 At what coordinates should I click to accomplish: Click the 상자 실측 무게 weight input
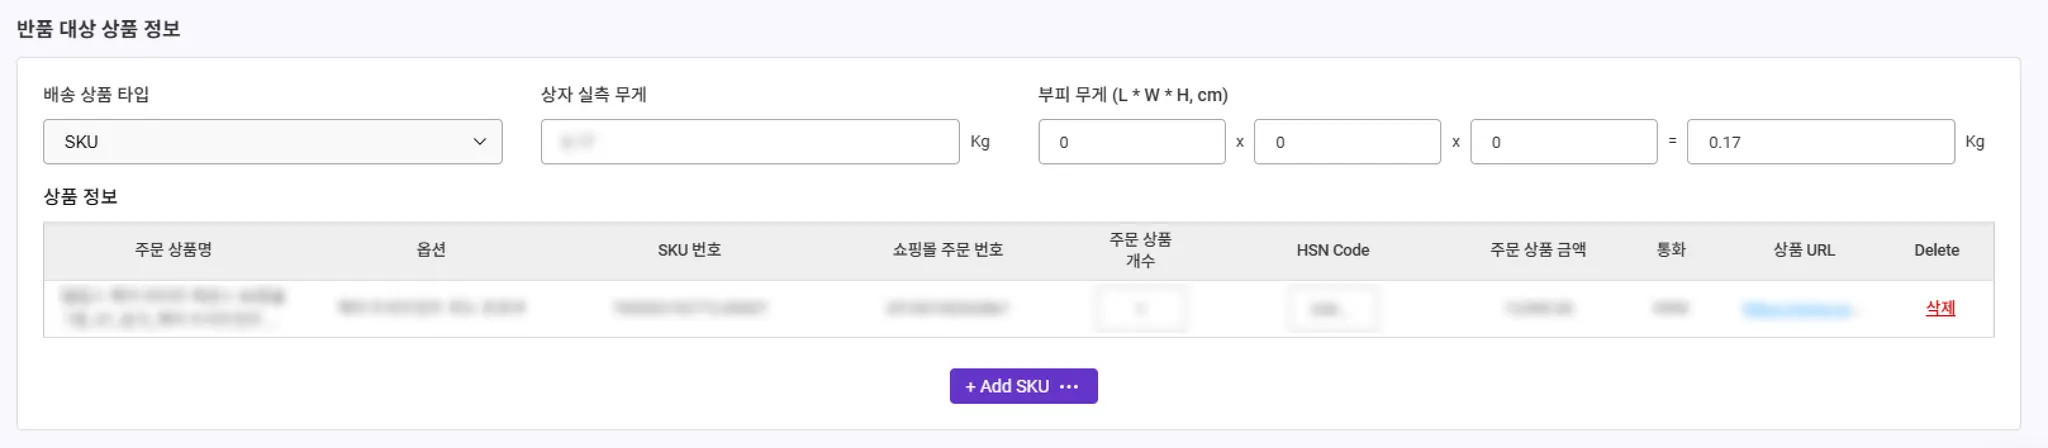(x=749, y=142)
